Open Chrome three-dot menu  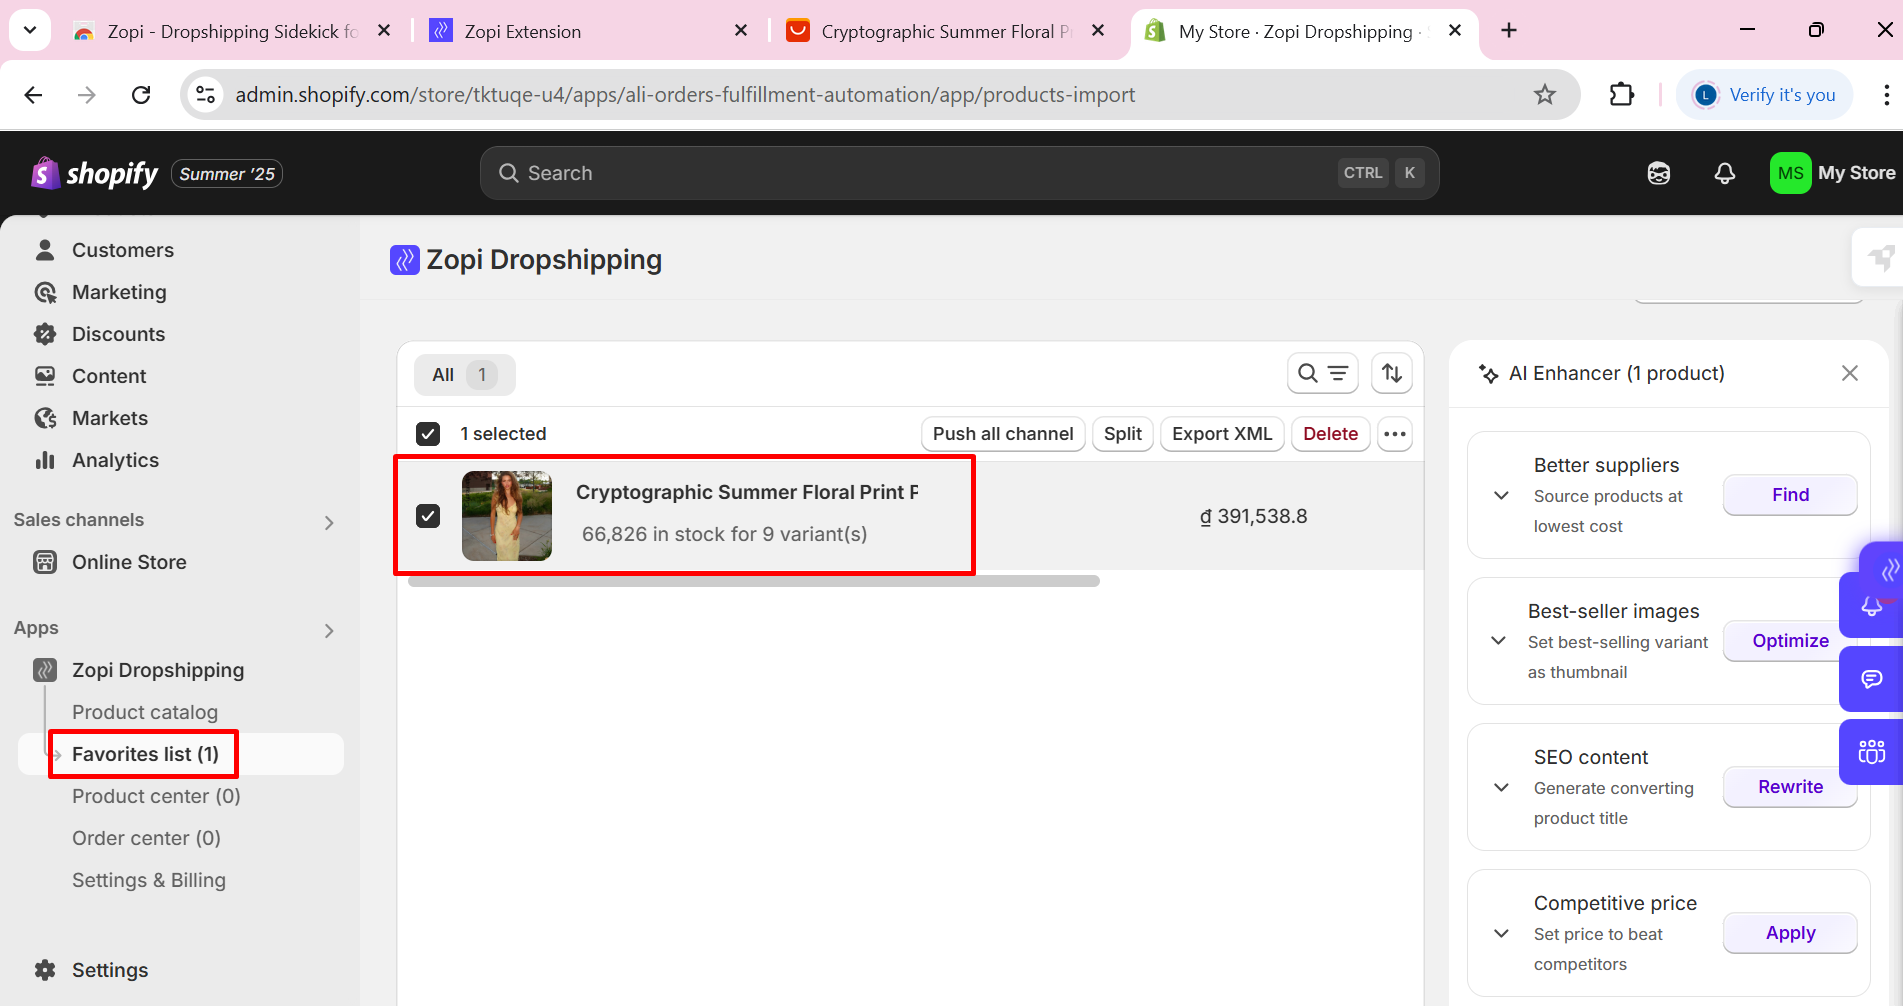coord(1886,95)
